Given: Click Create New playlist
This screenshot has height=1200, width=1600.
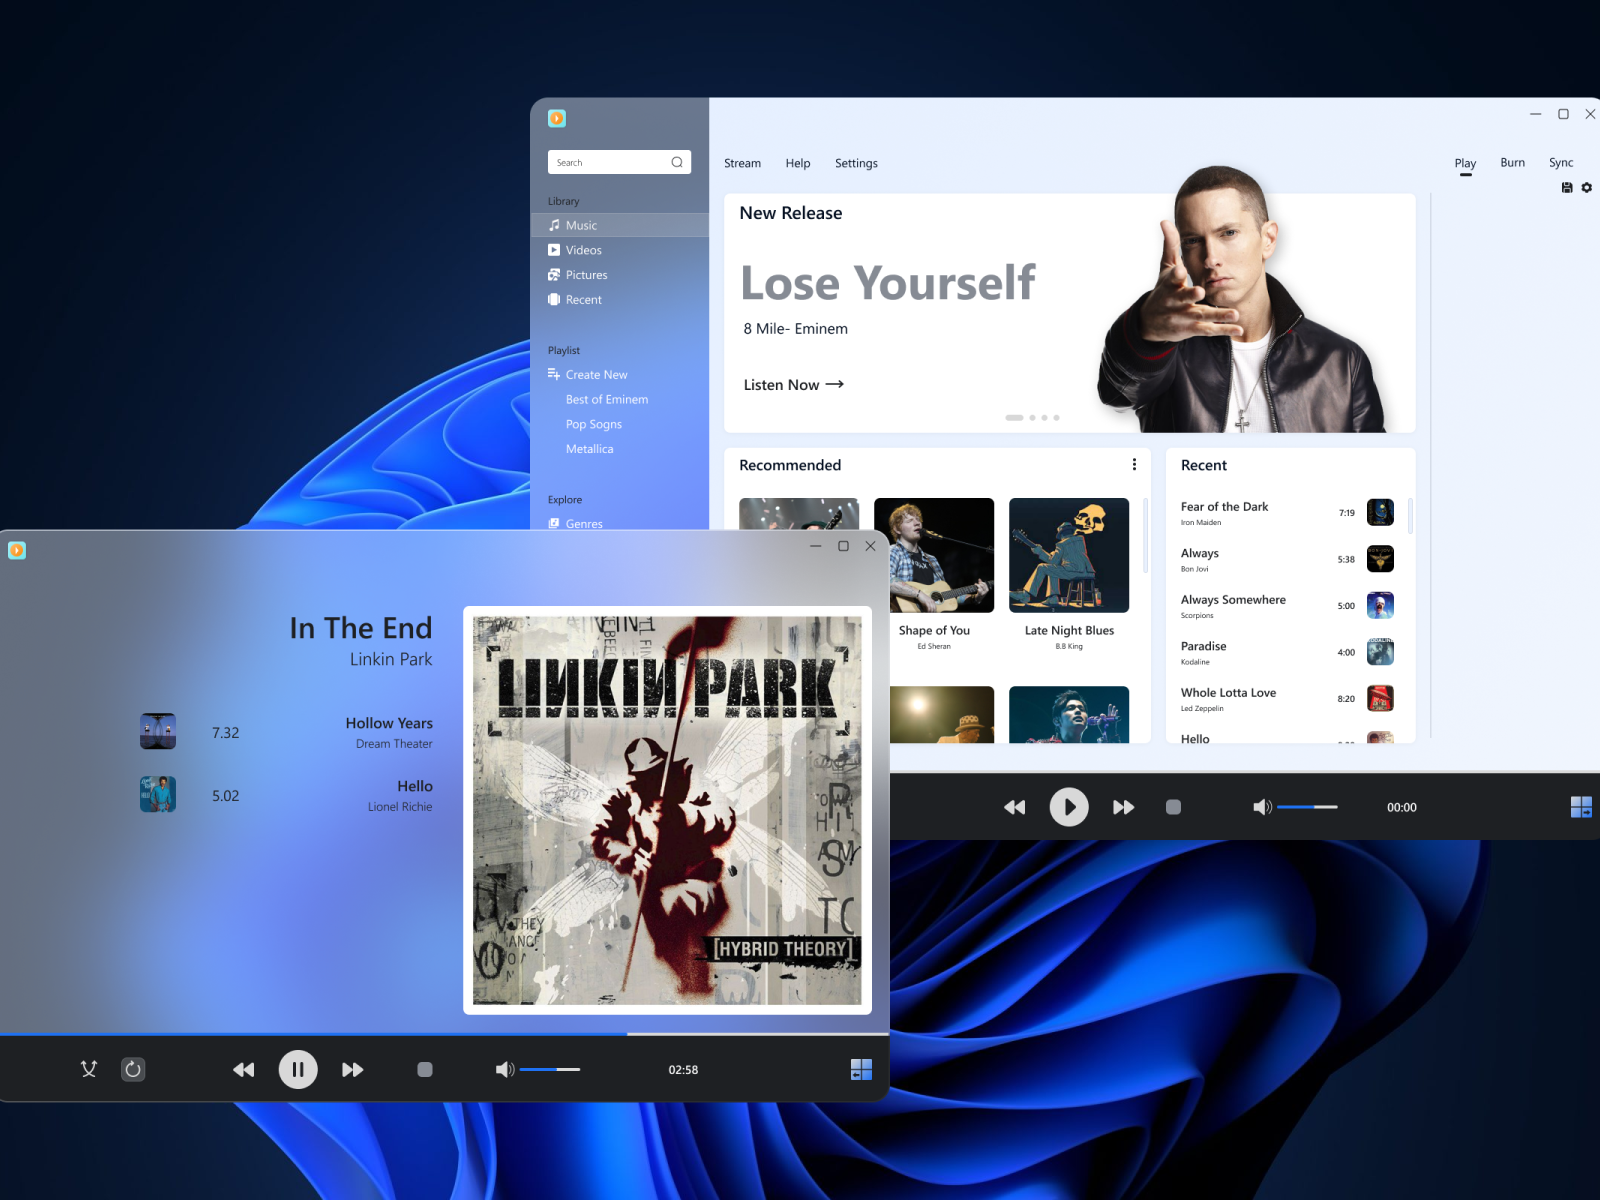Looking at the screenshot, I should point(588,375).
